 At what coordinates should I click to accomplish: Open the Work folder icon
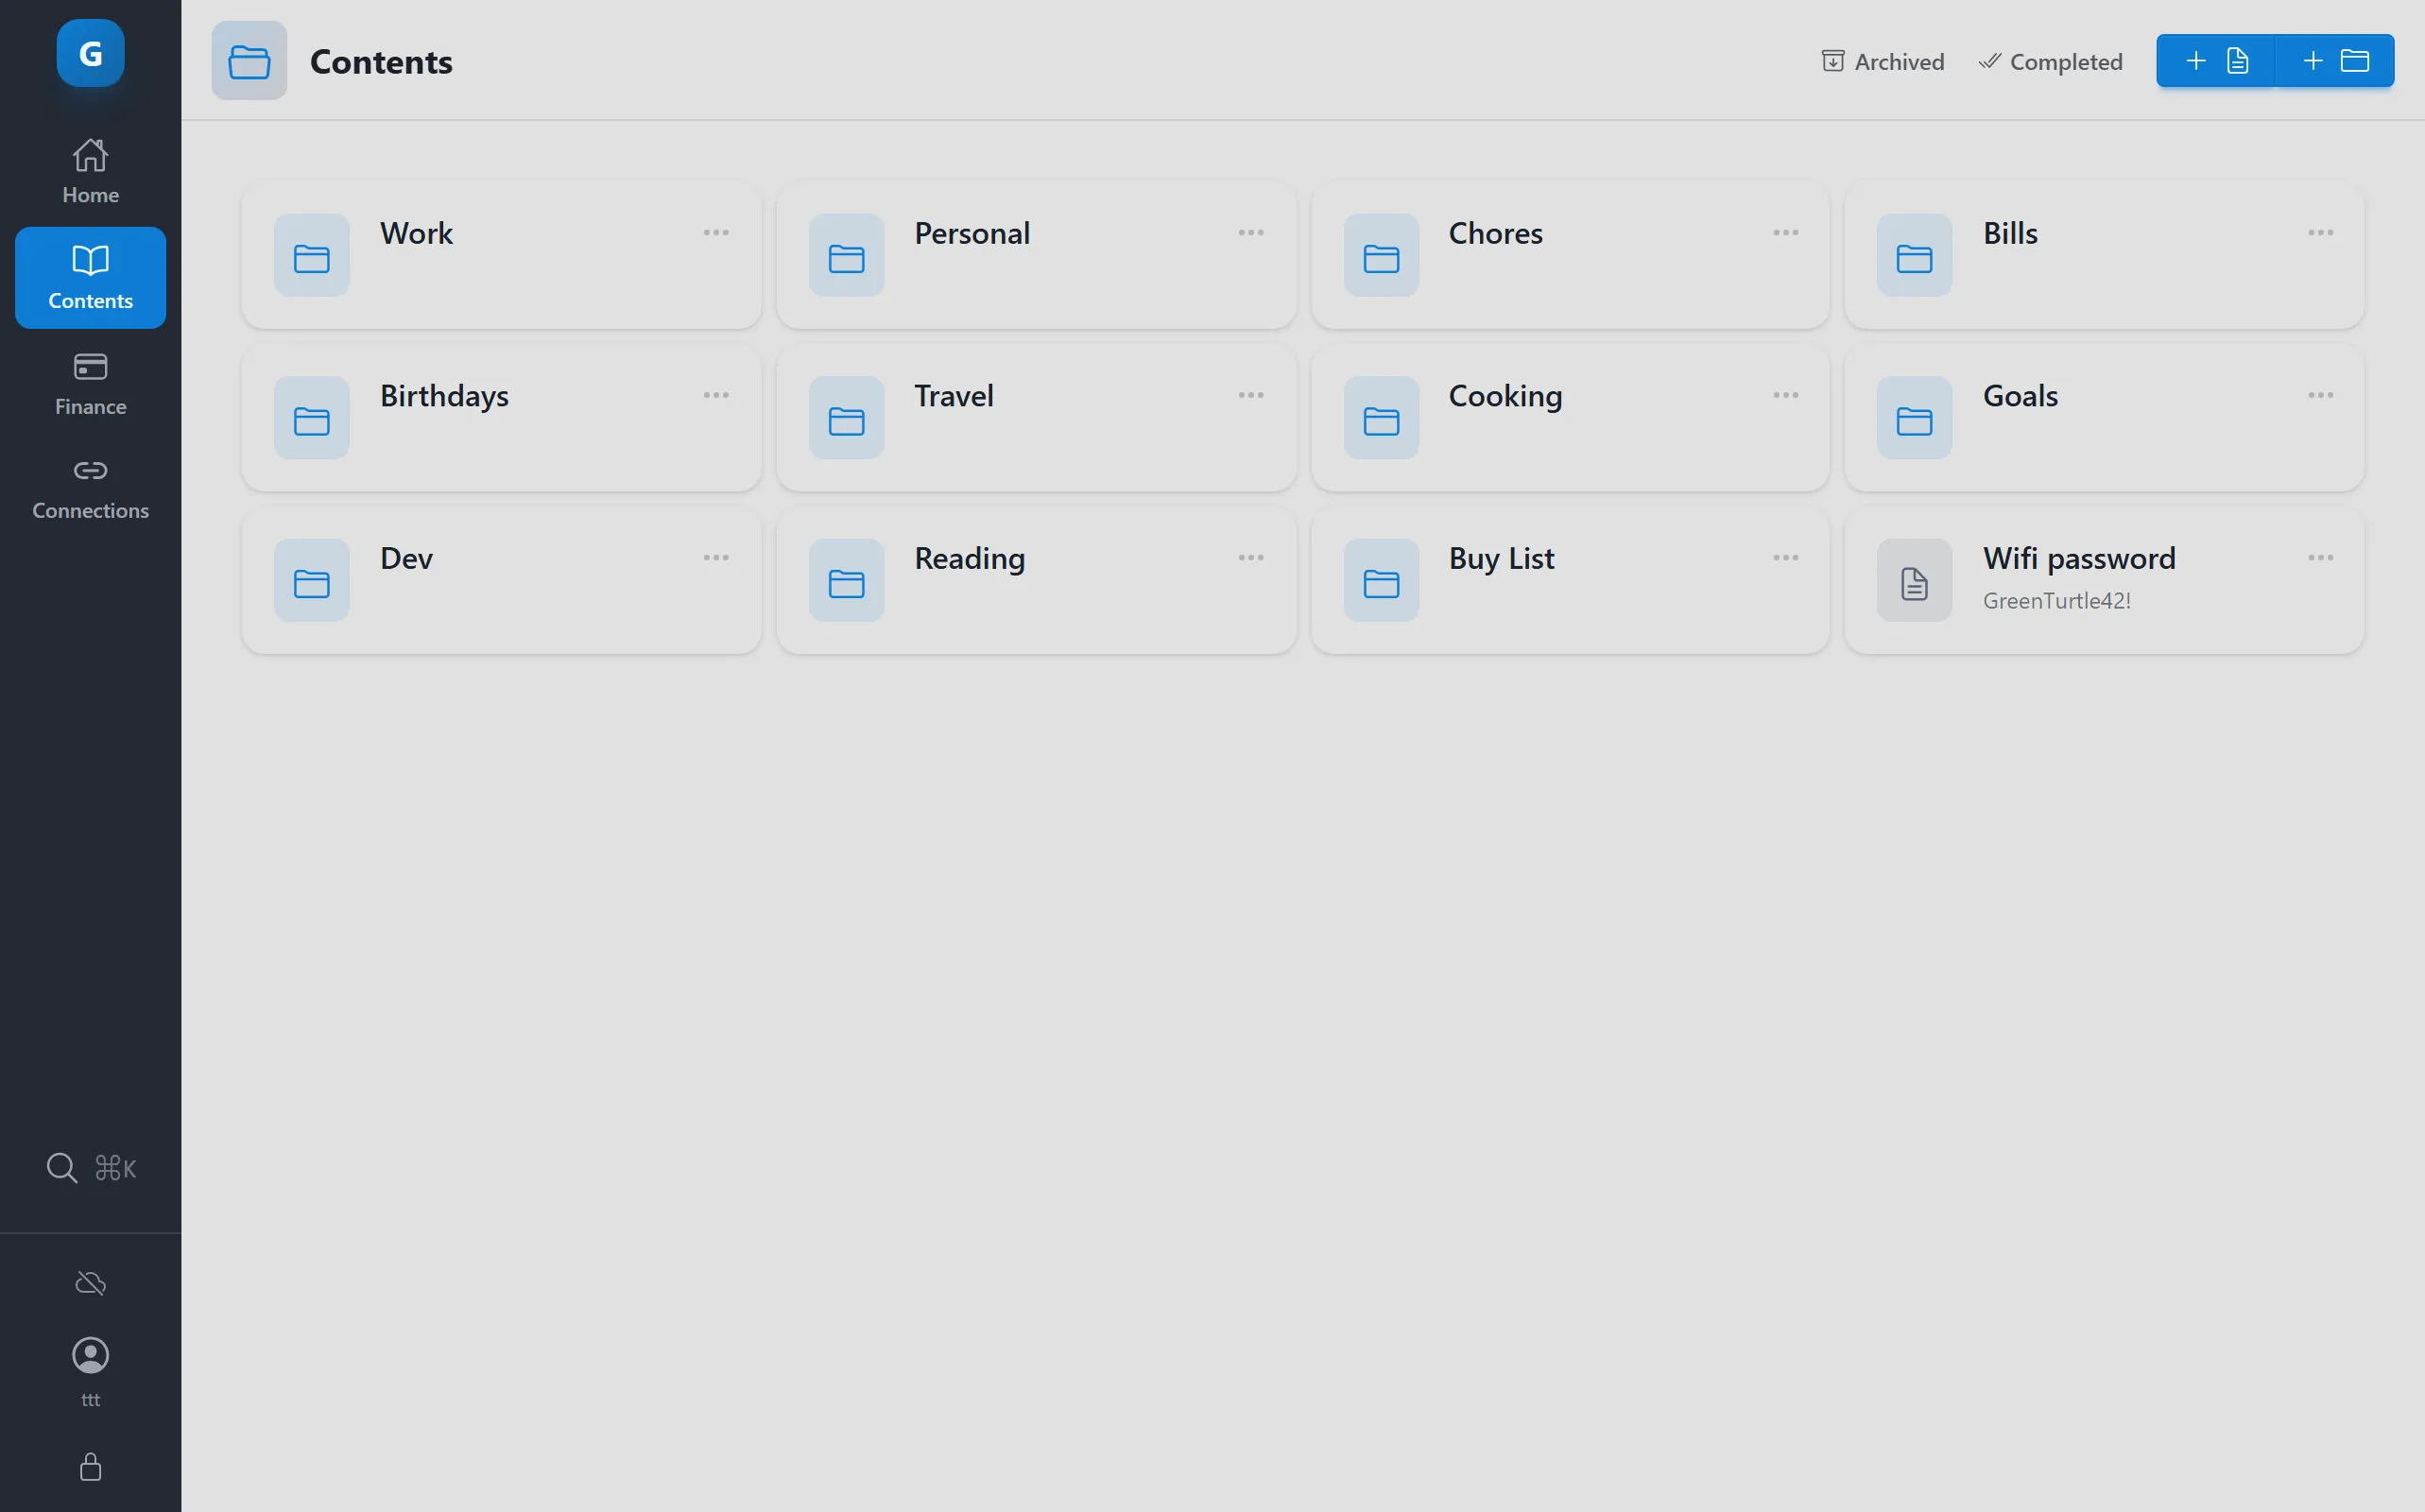pos(311,255)
